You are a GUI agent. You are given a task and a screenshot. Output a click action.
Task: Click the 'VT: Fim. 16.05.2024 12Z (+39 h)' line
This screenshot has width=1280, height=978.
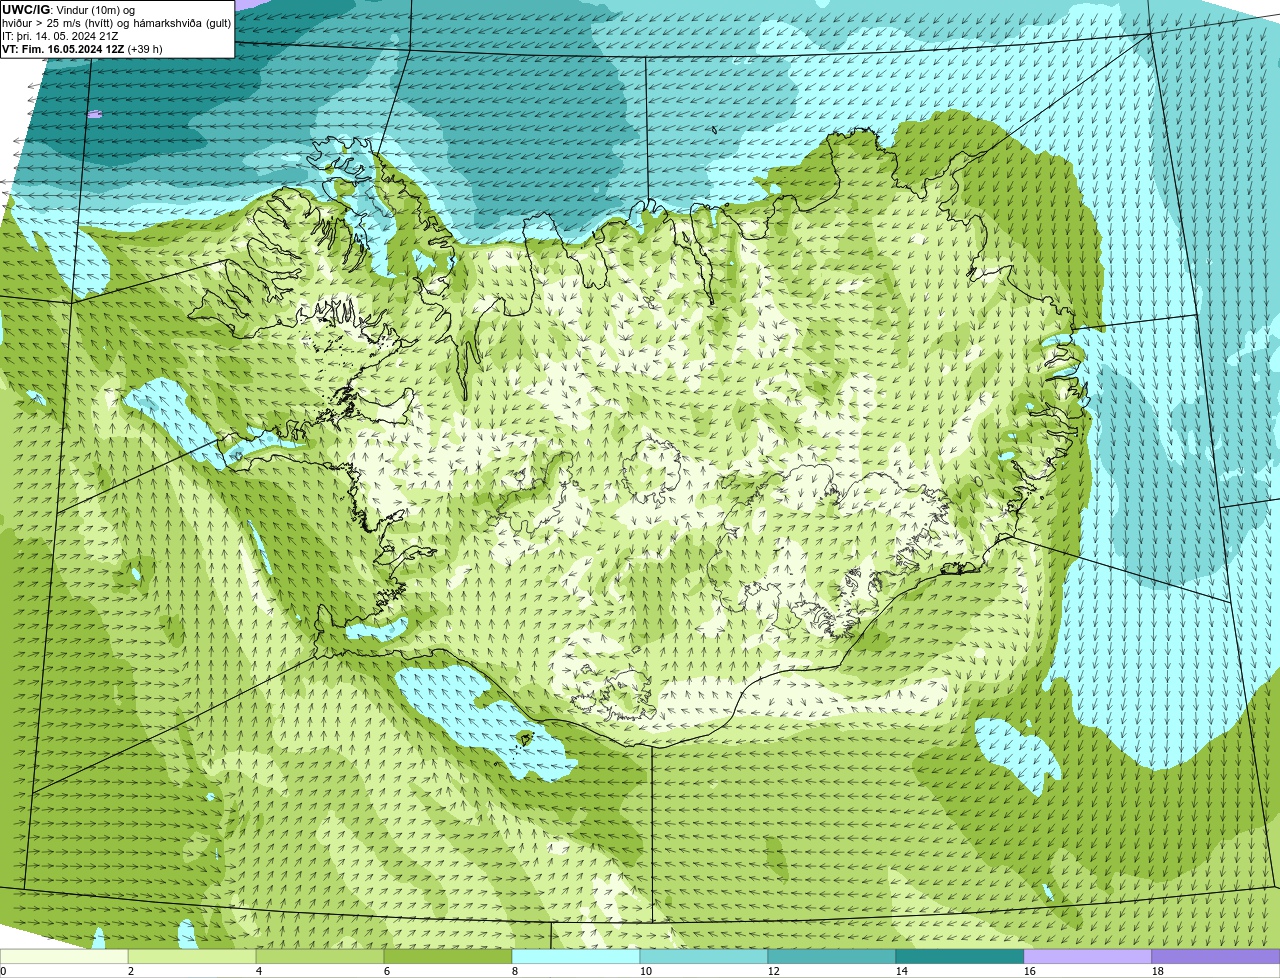(x=82, y=49)
